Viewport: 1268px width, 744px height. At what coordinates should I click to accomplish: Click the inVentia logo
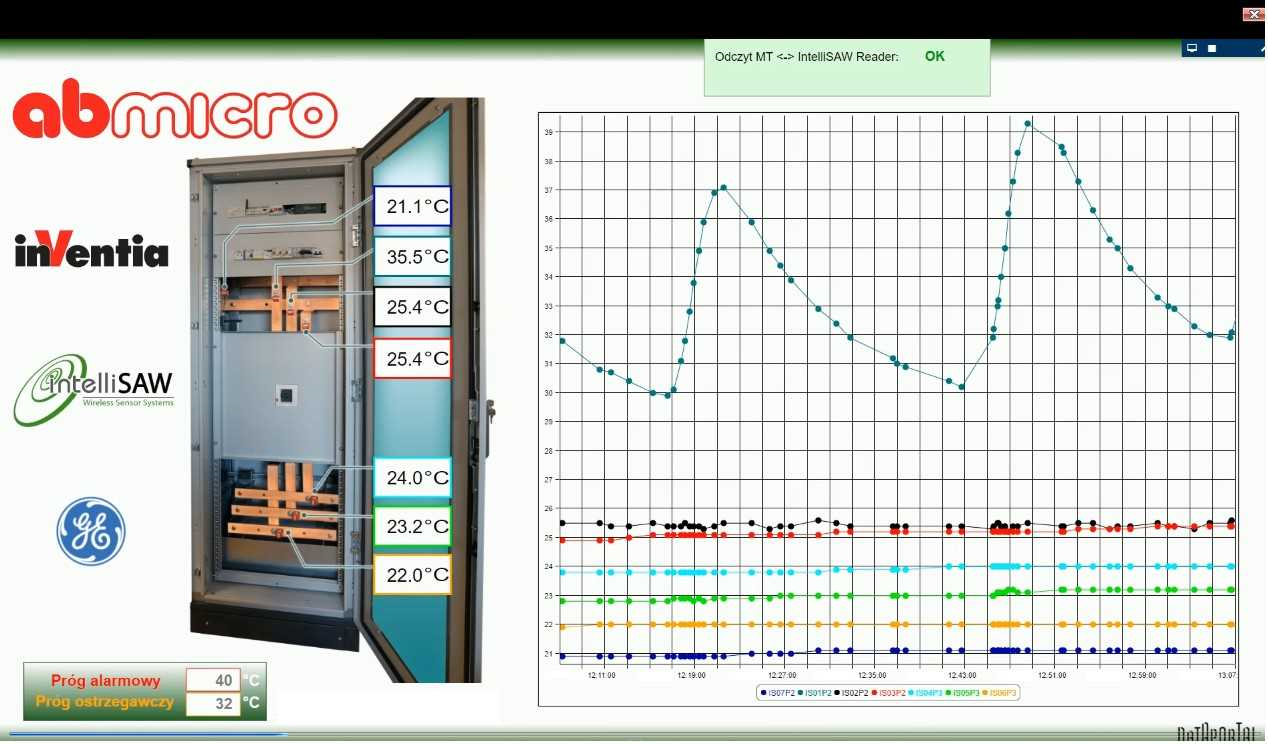pos(92,250)
